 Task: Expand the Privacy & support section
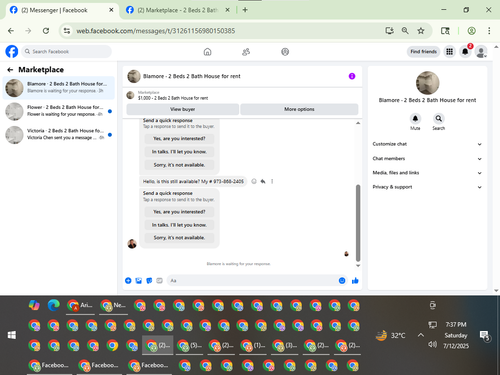427,187
